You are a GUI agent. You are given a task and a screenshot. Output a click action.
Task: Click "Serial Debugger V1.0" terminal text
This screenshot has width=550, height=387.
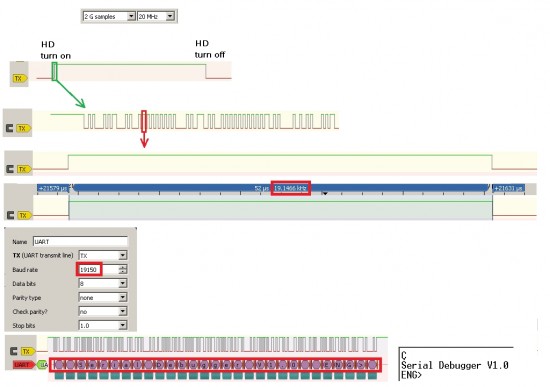coord(455,365)
